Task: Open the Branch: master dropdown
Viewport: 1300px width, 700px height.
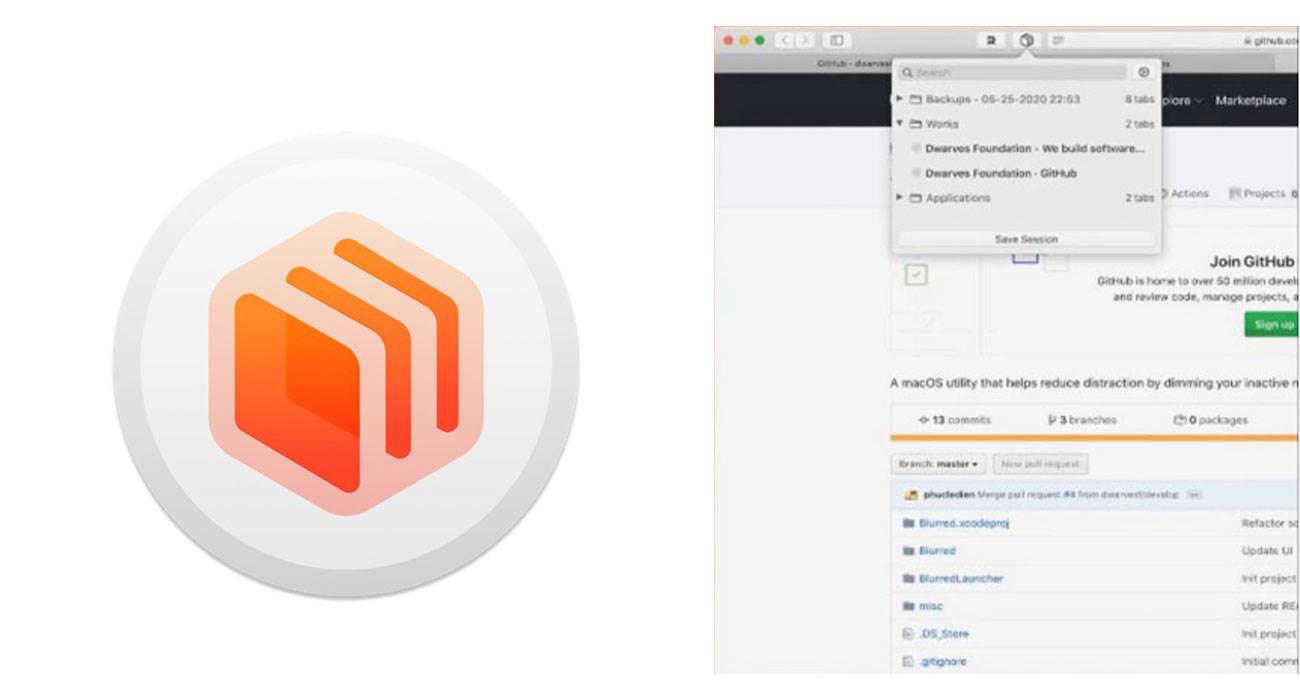Action: pyautogui.click(x=938, y=464)
